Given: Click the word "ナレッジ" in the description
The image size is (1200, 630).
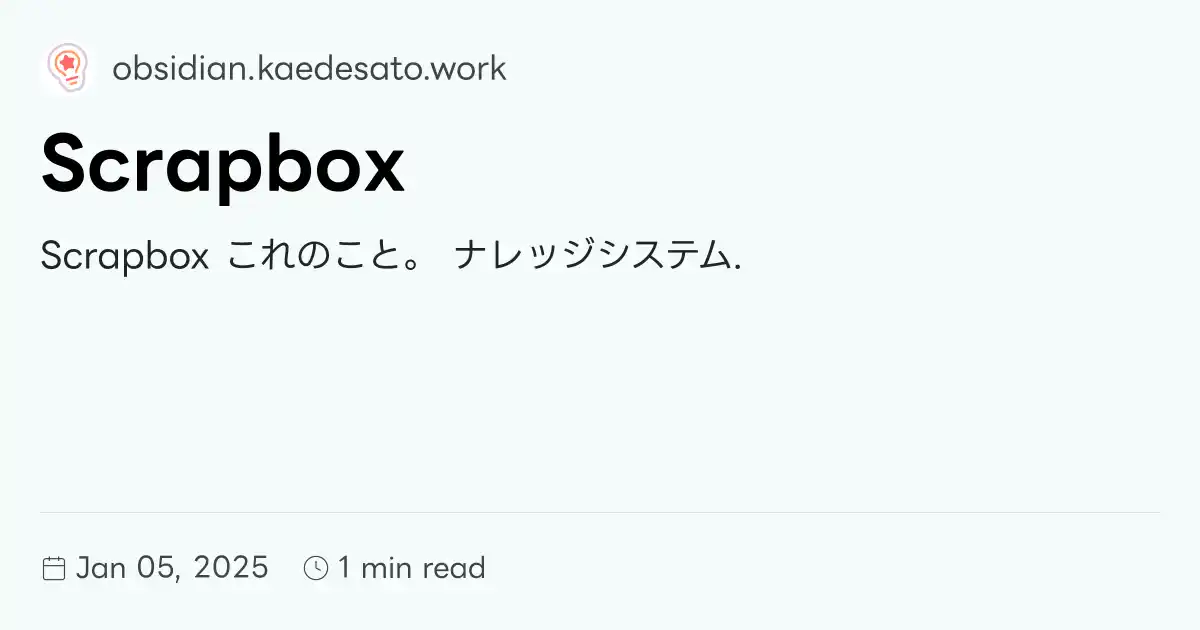Looking at the screenshot, I should click(x=518, y=257).
